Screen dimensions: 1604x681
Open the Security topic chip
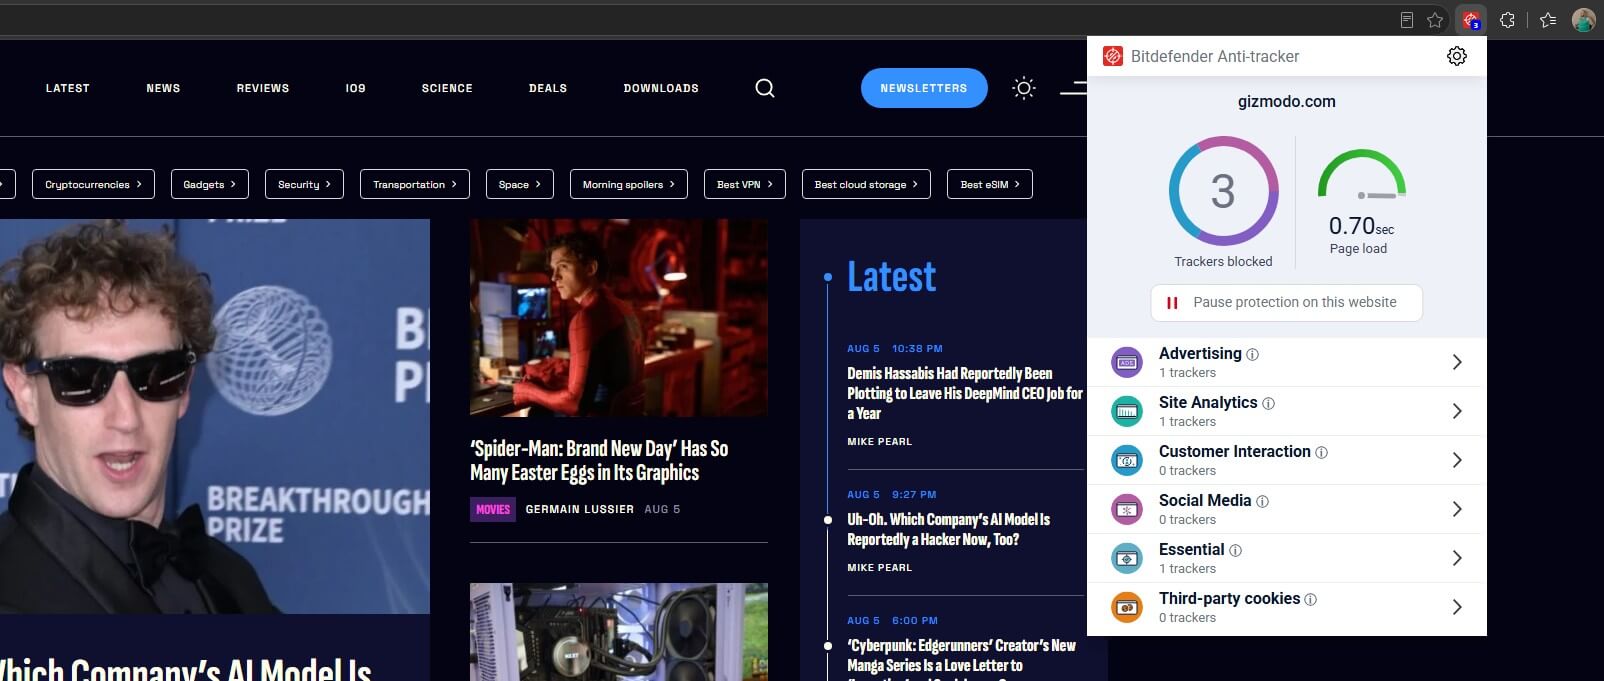304,184
